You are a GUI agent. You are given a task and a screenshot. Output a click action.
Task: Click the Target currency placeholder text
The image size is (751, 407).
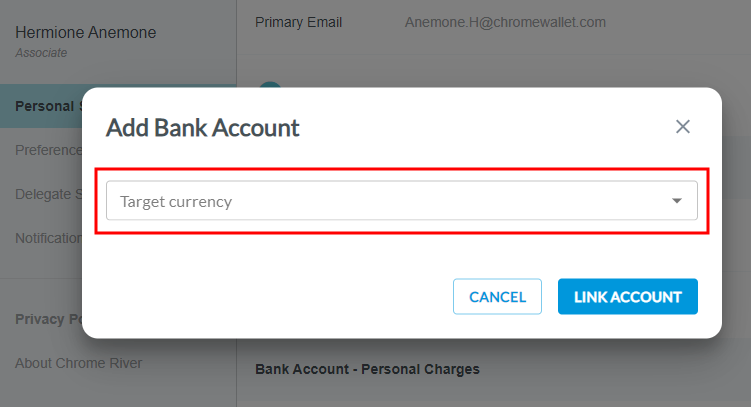[x=176, y=201]
